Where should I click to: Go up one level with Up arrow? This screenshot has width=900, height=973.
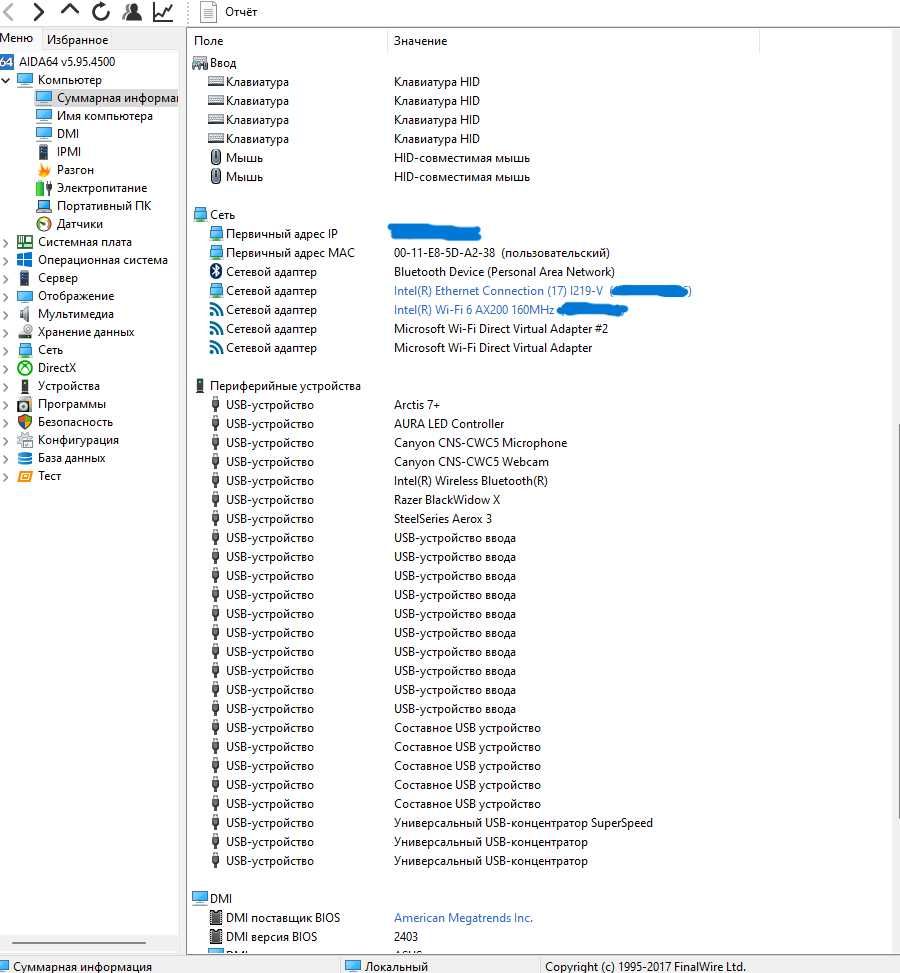click(70, 10)
